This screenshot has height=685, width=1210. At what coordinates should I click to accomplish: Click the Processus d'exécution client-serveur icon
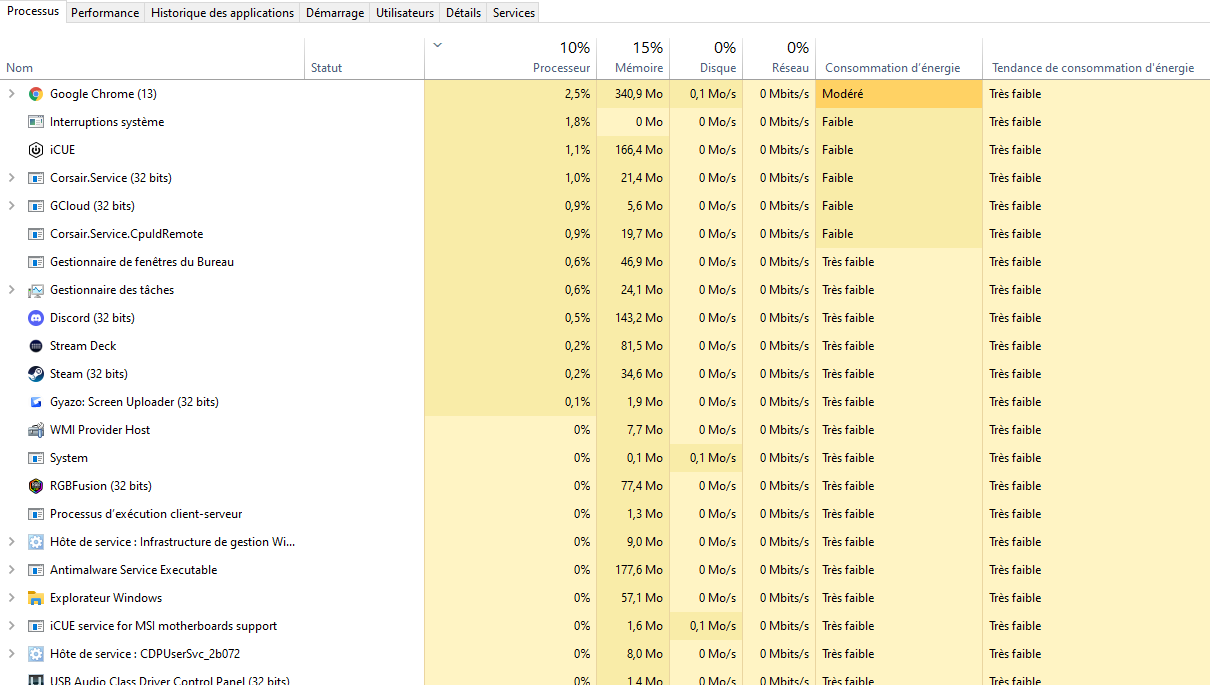[36, 514]
